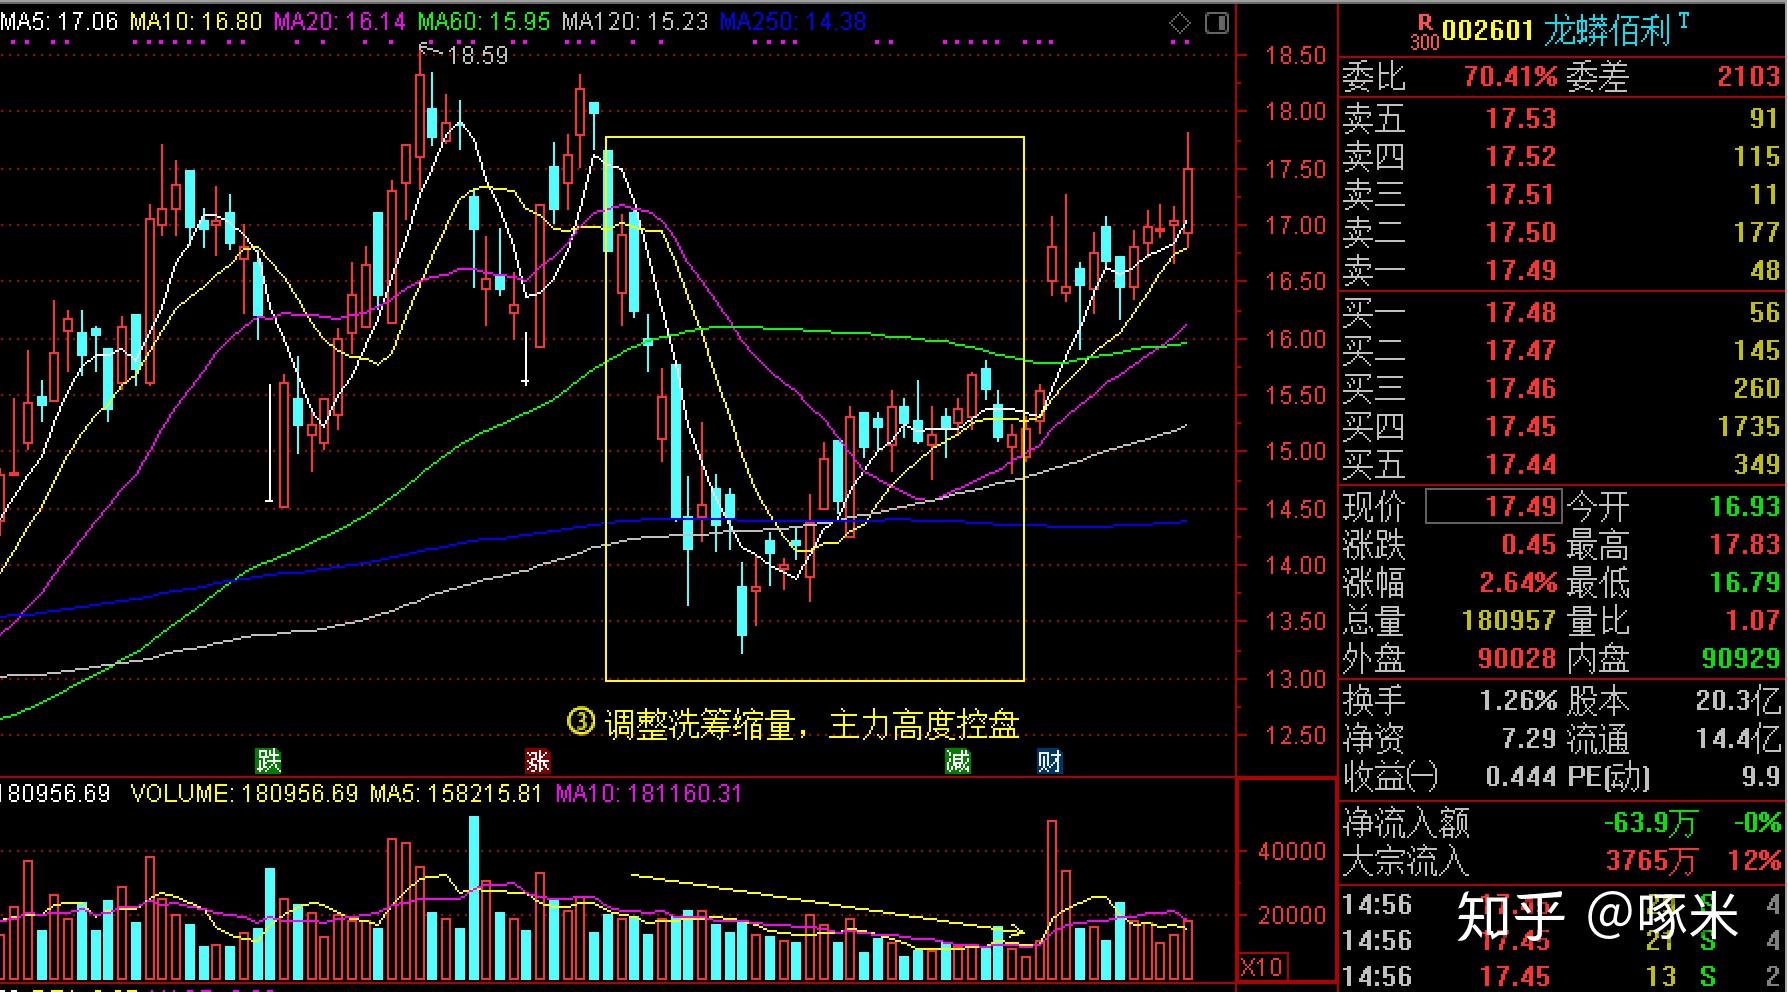Click the 内盘 value 90929
This screenshot has height=992, width=1788.
[x=1741, y=659]
